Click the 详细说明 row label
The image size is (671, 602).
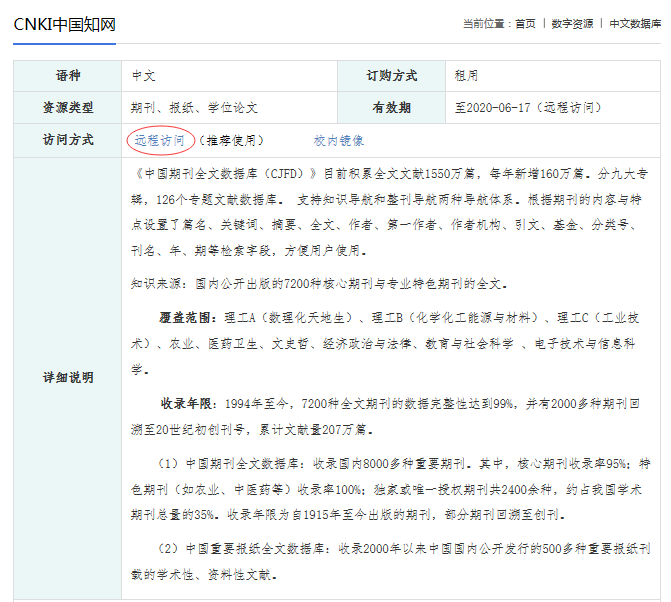click(68, 378)
